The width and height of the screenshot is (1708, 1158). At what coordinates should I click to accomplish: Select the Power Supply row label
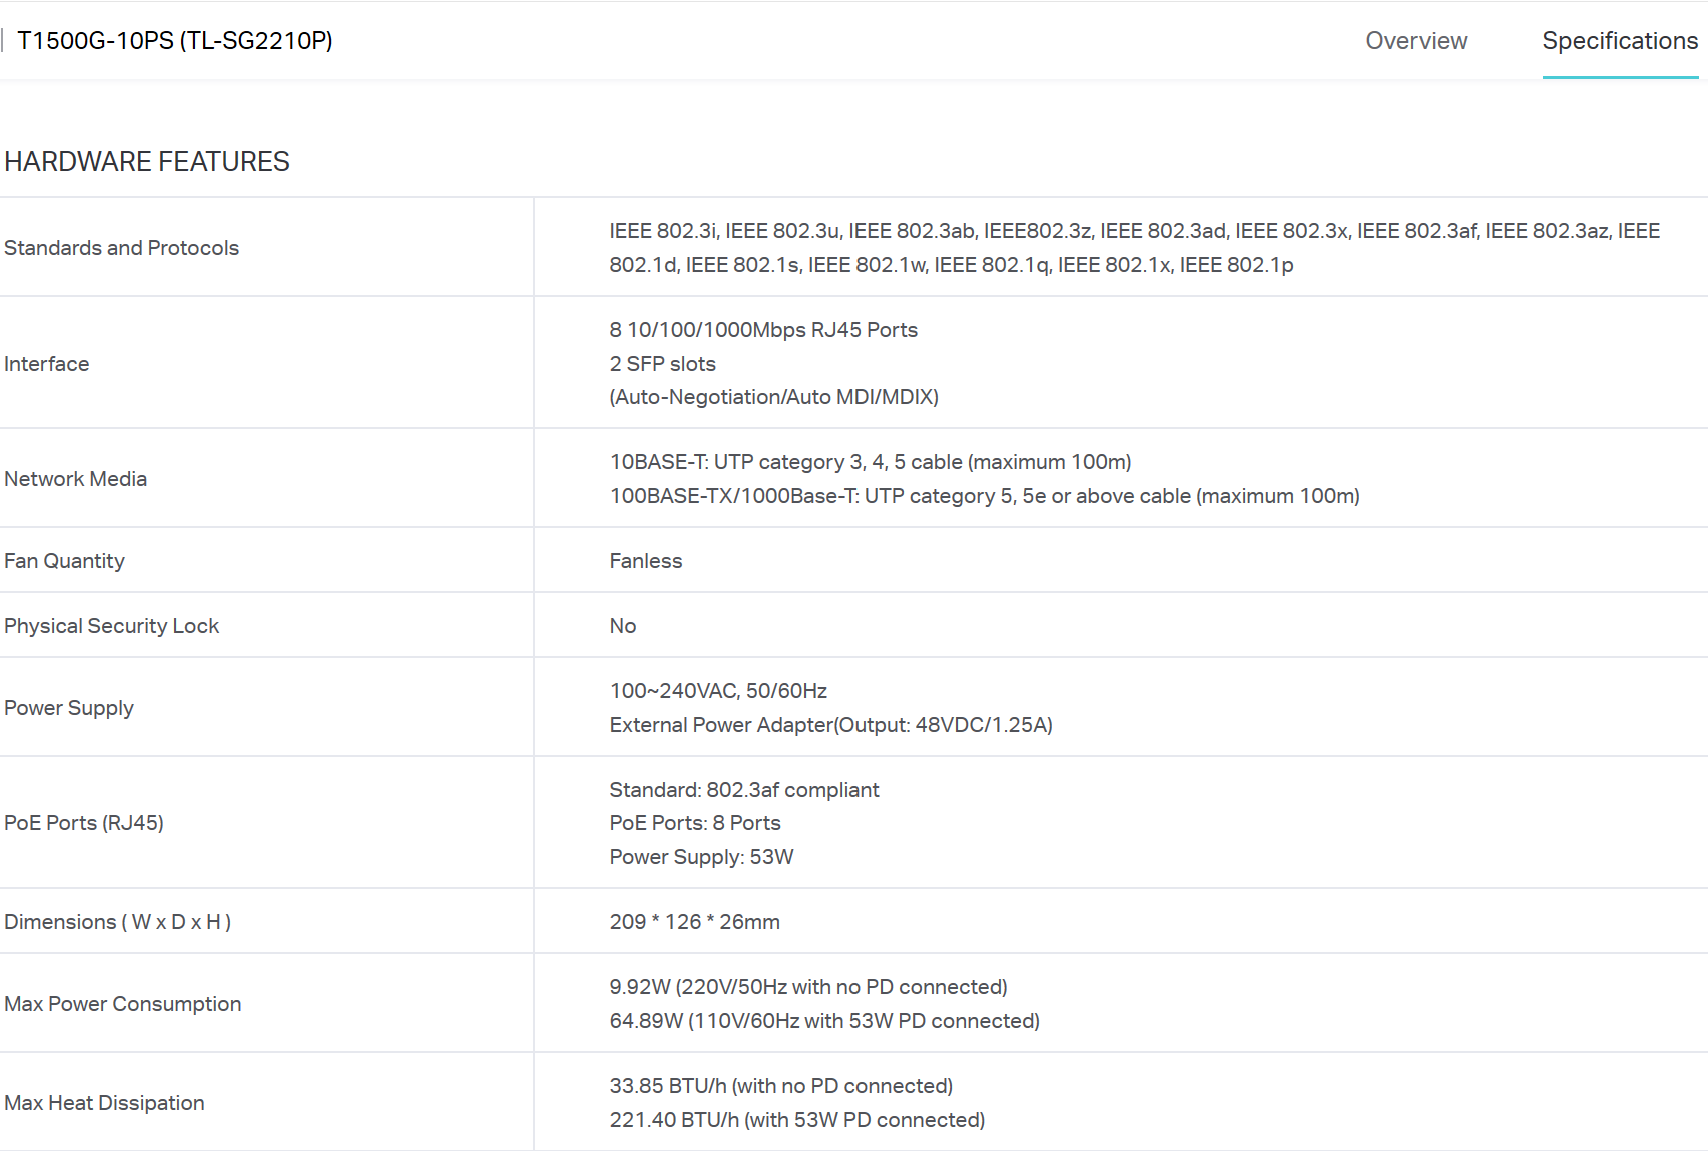(69, 708)
